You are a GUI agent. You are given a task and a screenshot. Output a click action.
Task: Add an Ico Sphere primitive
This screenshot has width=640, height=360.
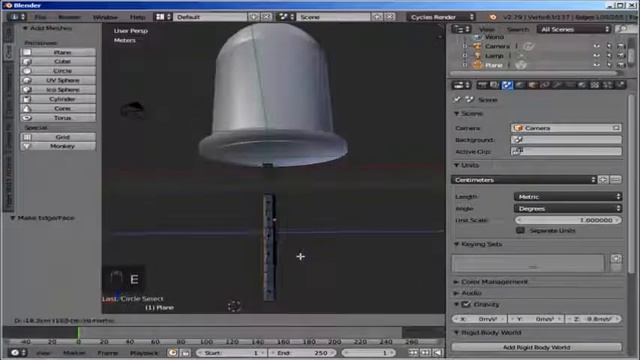[58, 90]
